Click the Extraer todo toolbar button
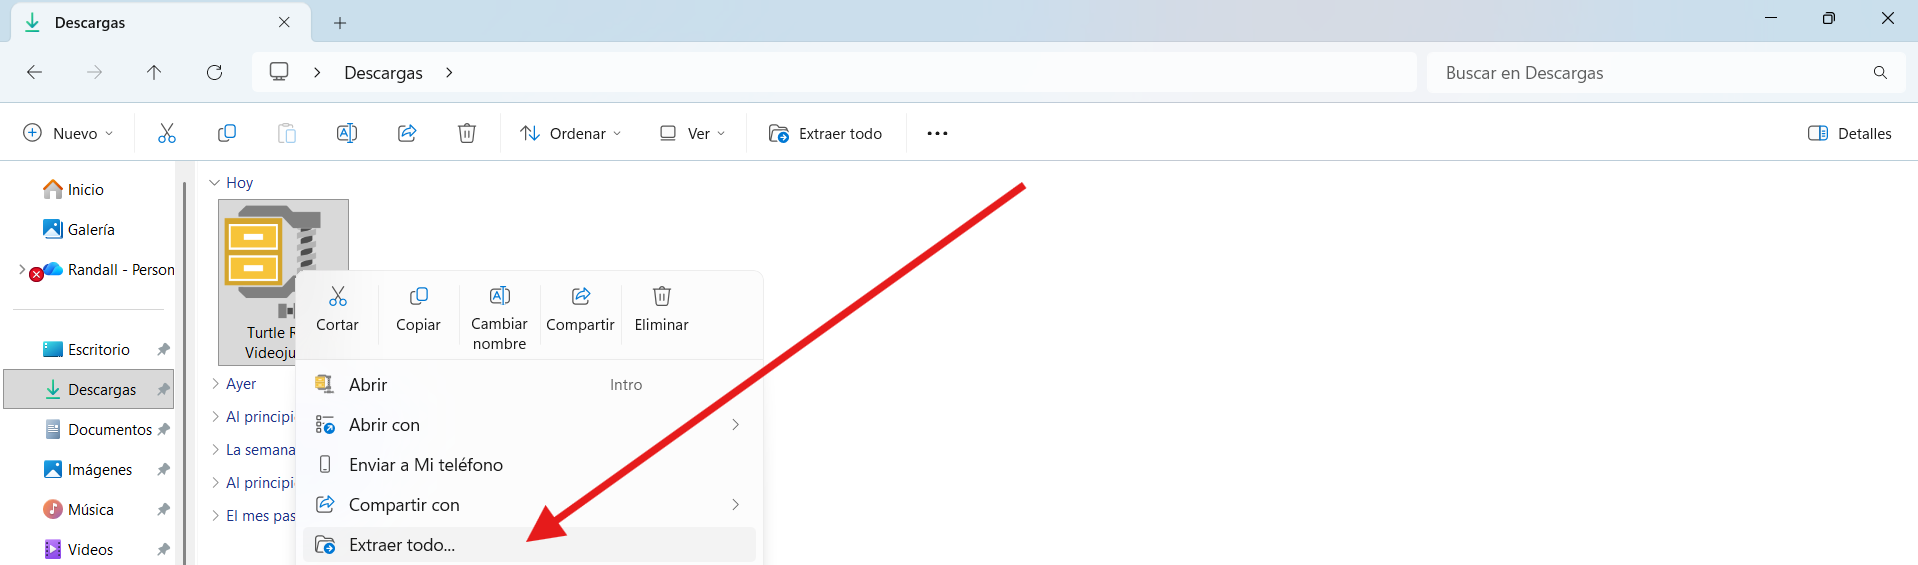 pos(826,133)
